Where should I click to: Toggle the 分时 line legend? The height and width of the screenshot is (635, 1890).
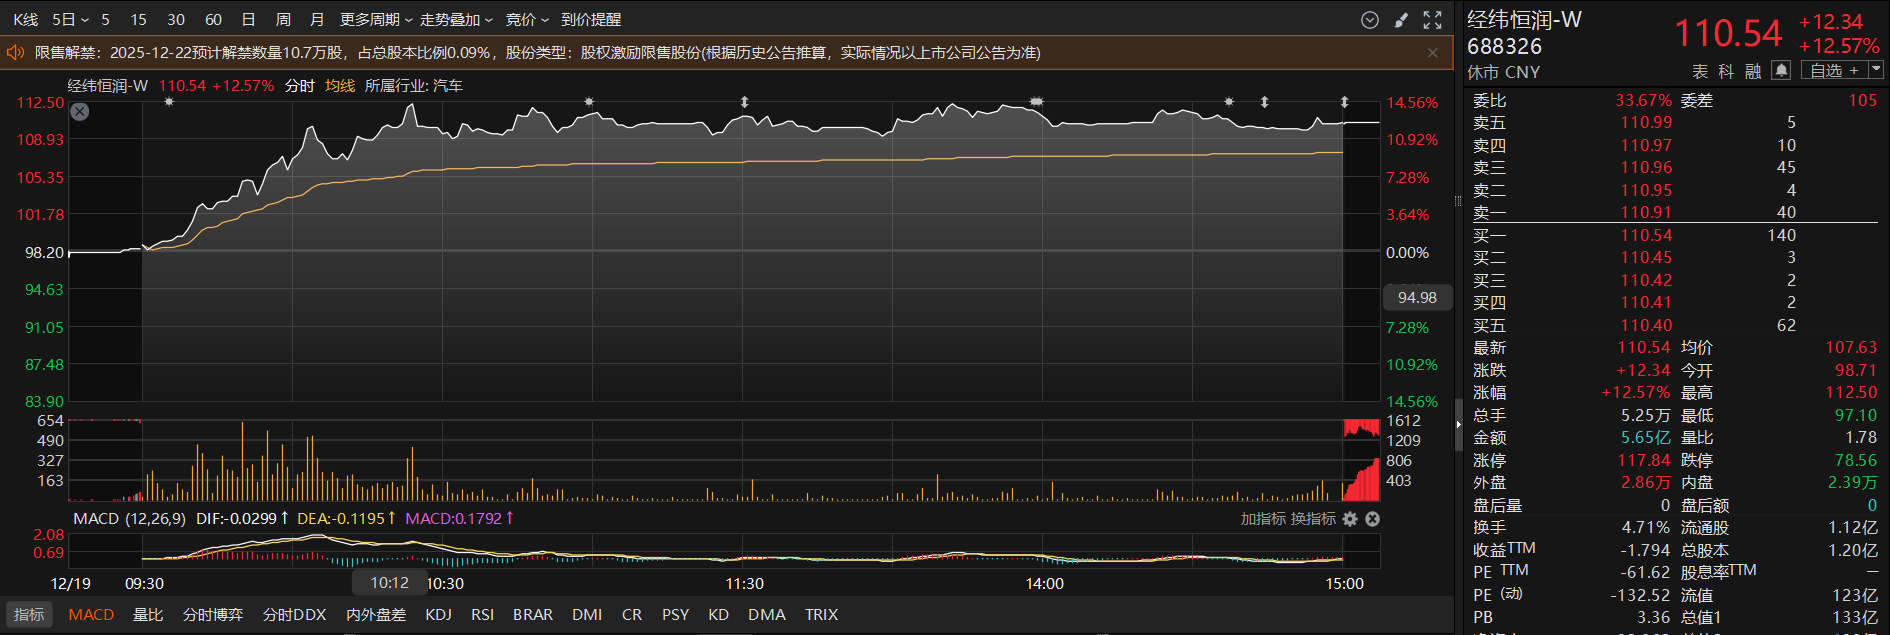click(300, 86)
